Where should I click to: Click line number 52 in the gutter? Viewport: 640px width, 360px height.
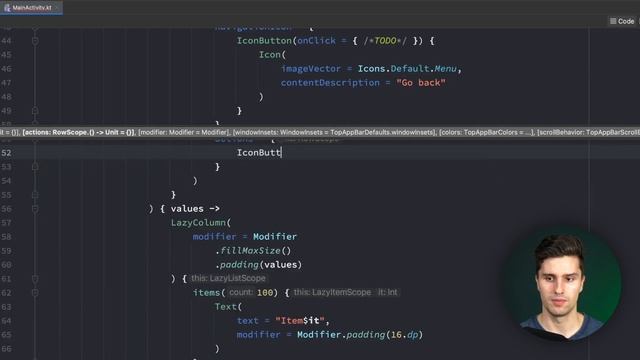click(x=6, y=153)
